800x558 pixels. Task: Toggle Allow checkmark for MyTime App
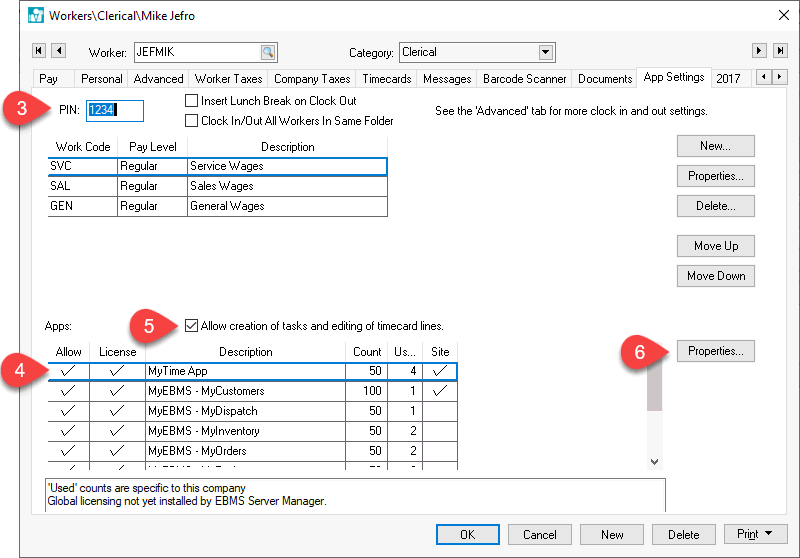pos(68,371)
